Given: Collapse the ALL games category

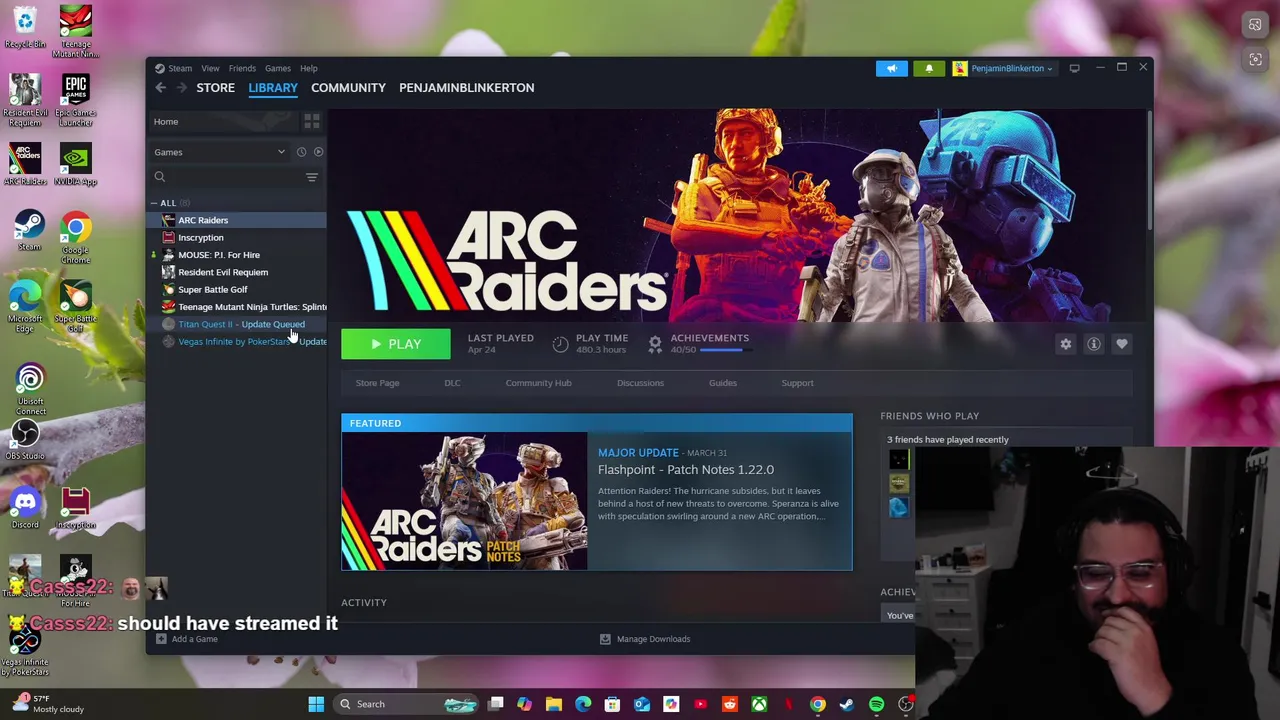Looking at the screenshot, I should pos(154,203).
